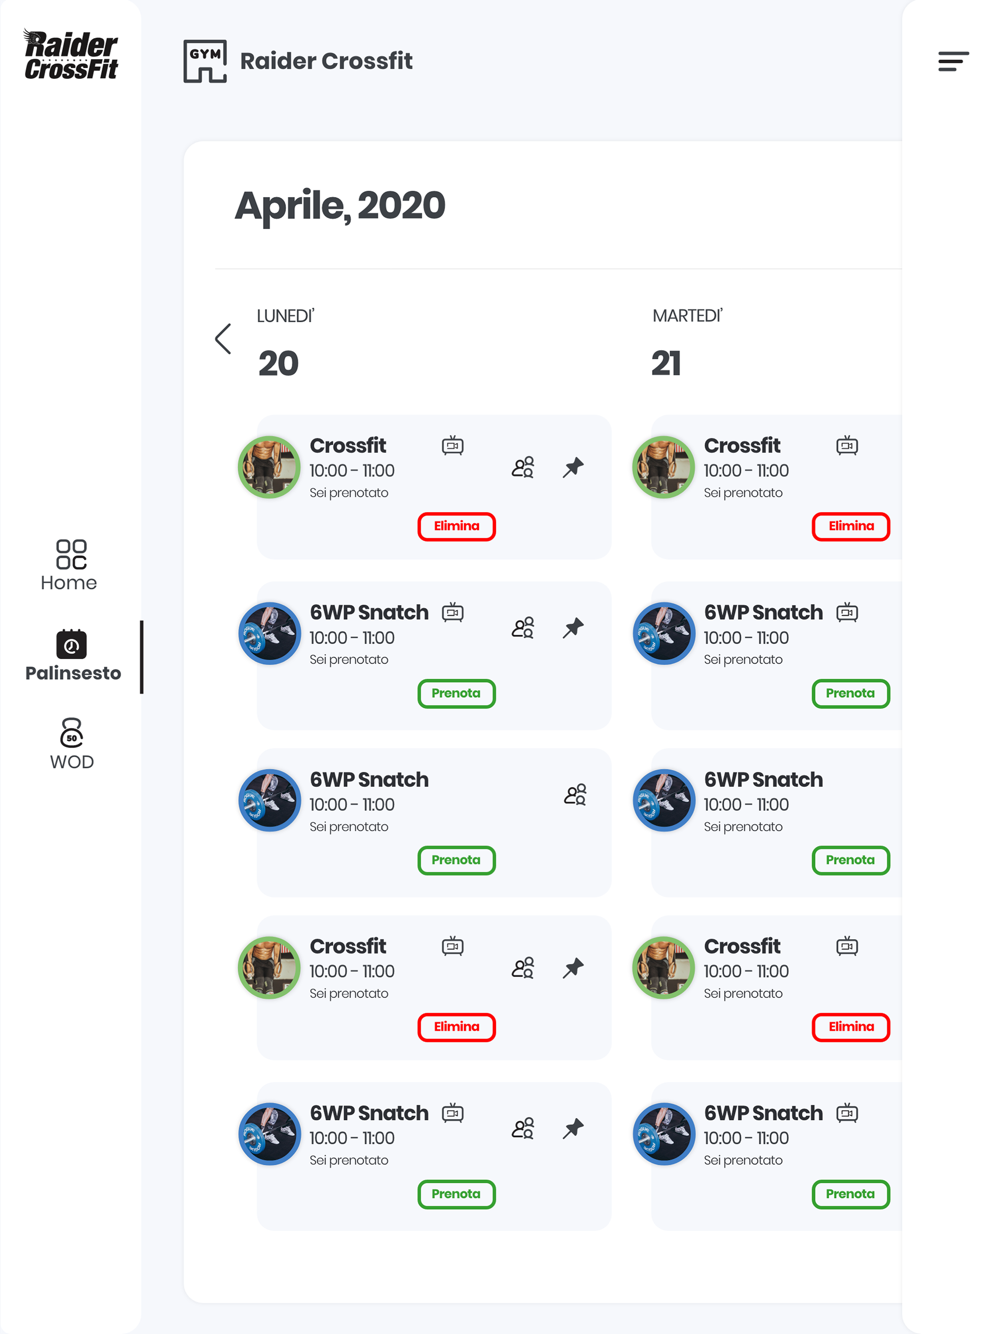Pin the first Monday Crossfit class
This screenshot has width=1000, height=1334.
point(573,467)
